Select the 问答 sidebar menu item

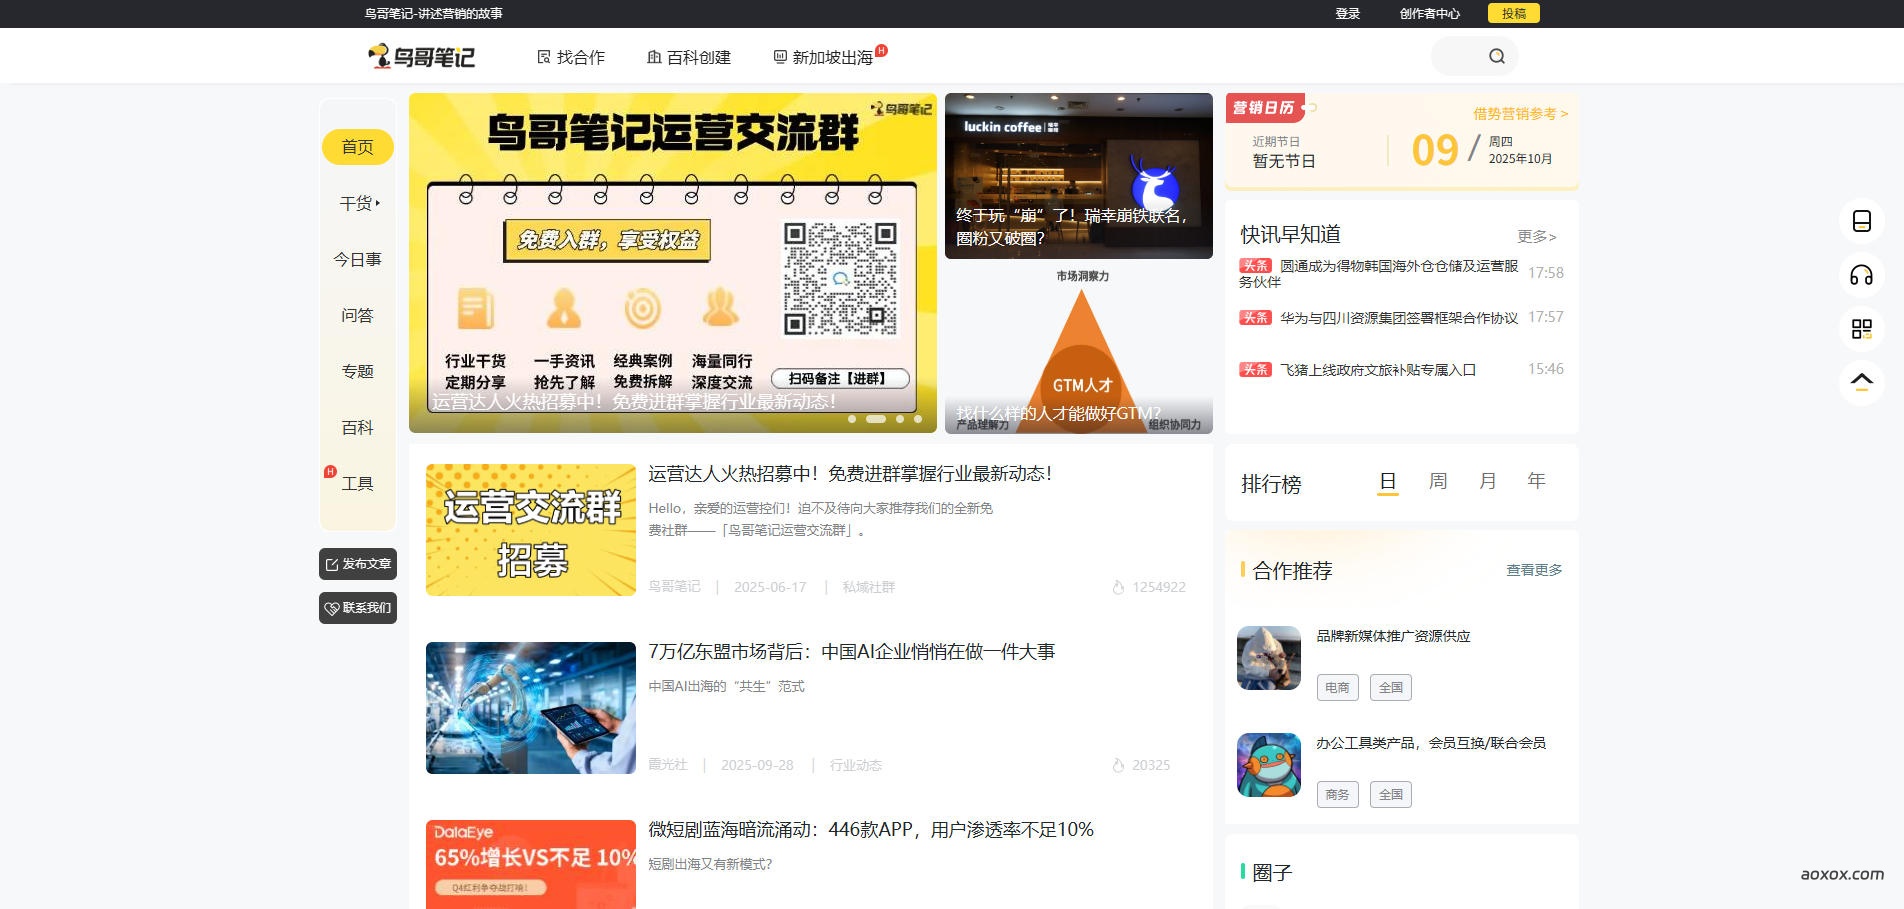pyautogui.click(x=357, y=315)
